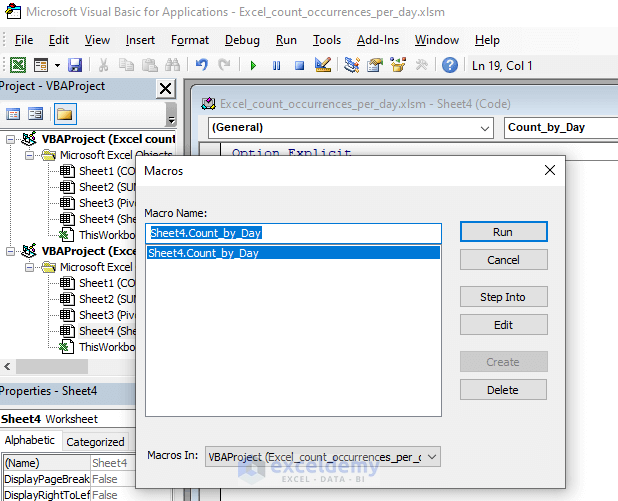The image size is (618, 501).
Task: Select Sheet4 in second VBAProject
Action: tap(97, 331)
